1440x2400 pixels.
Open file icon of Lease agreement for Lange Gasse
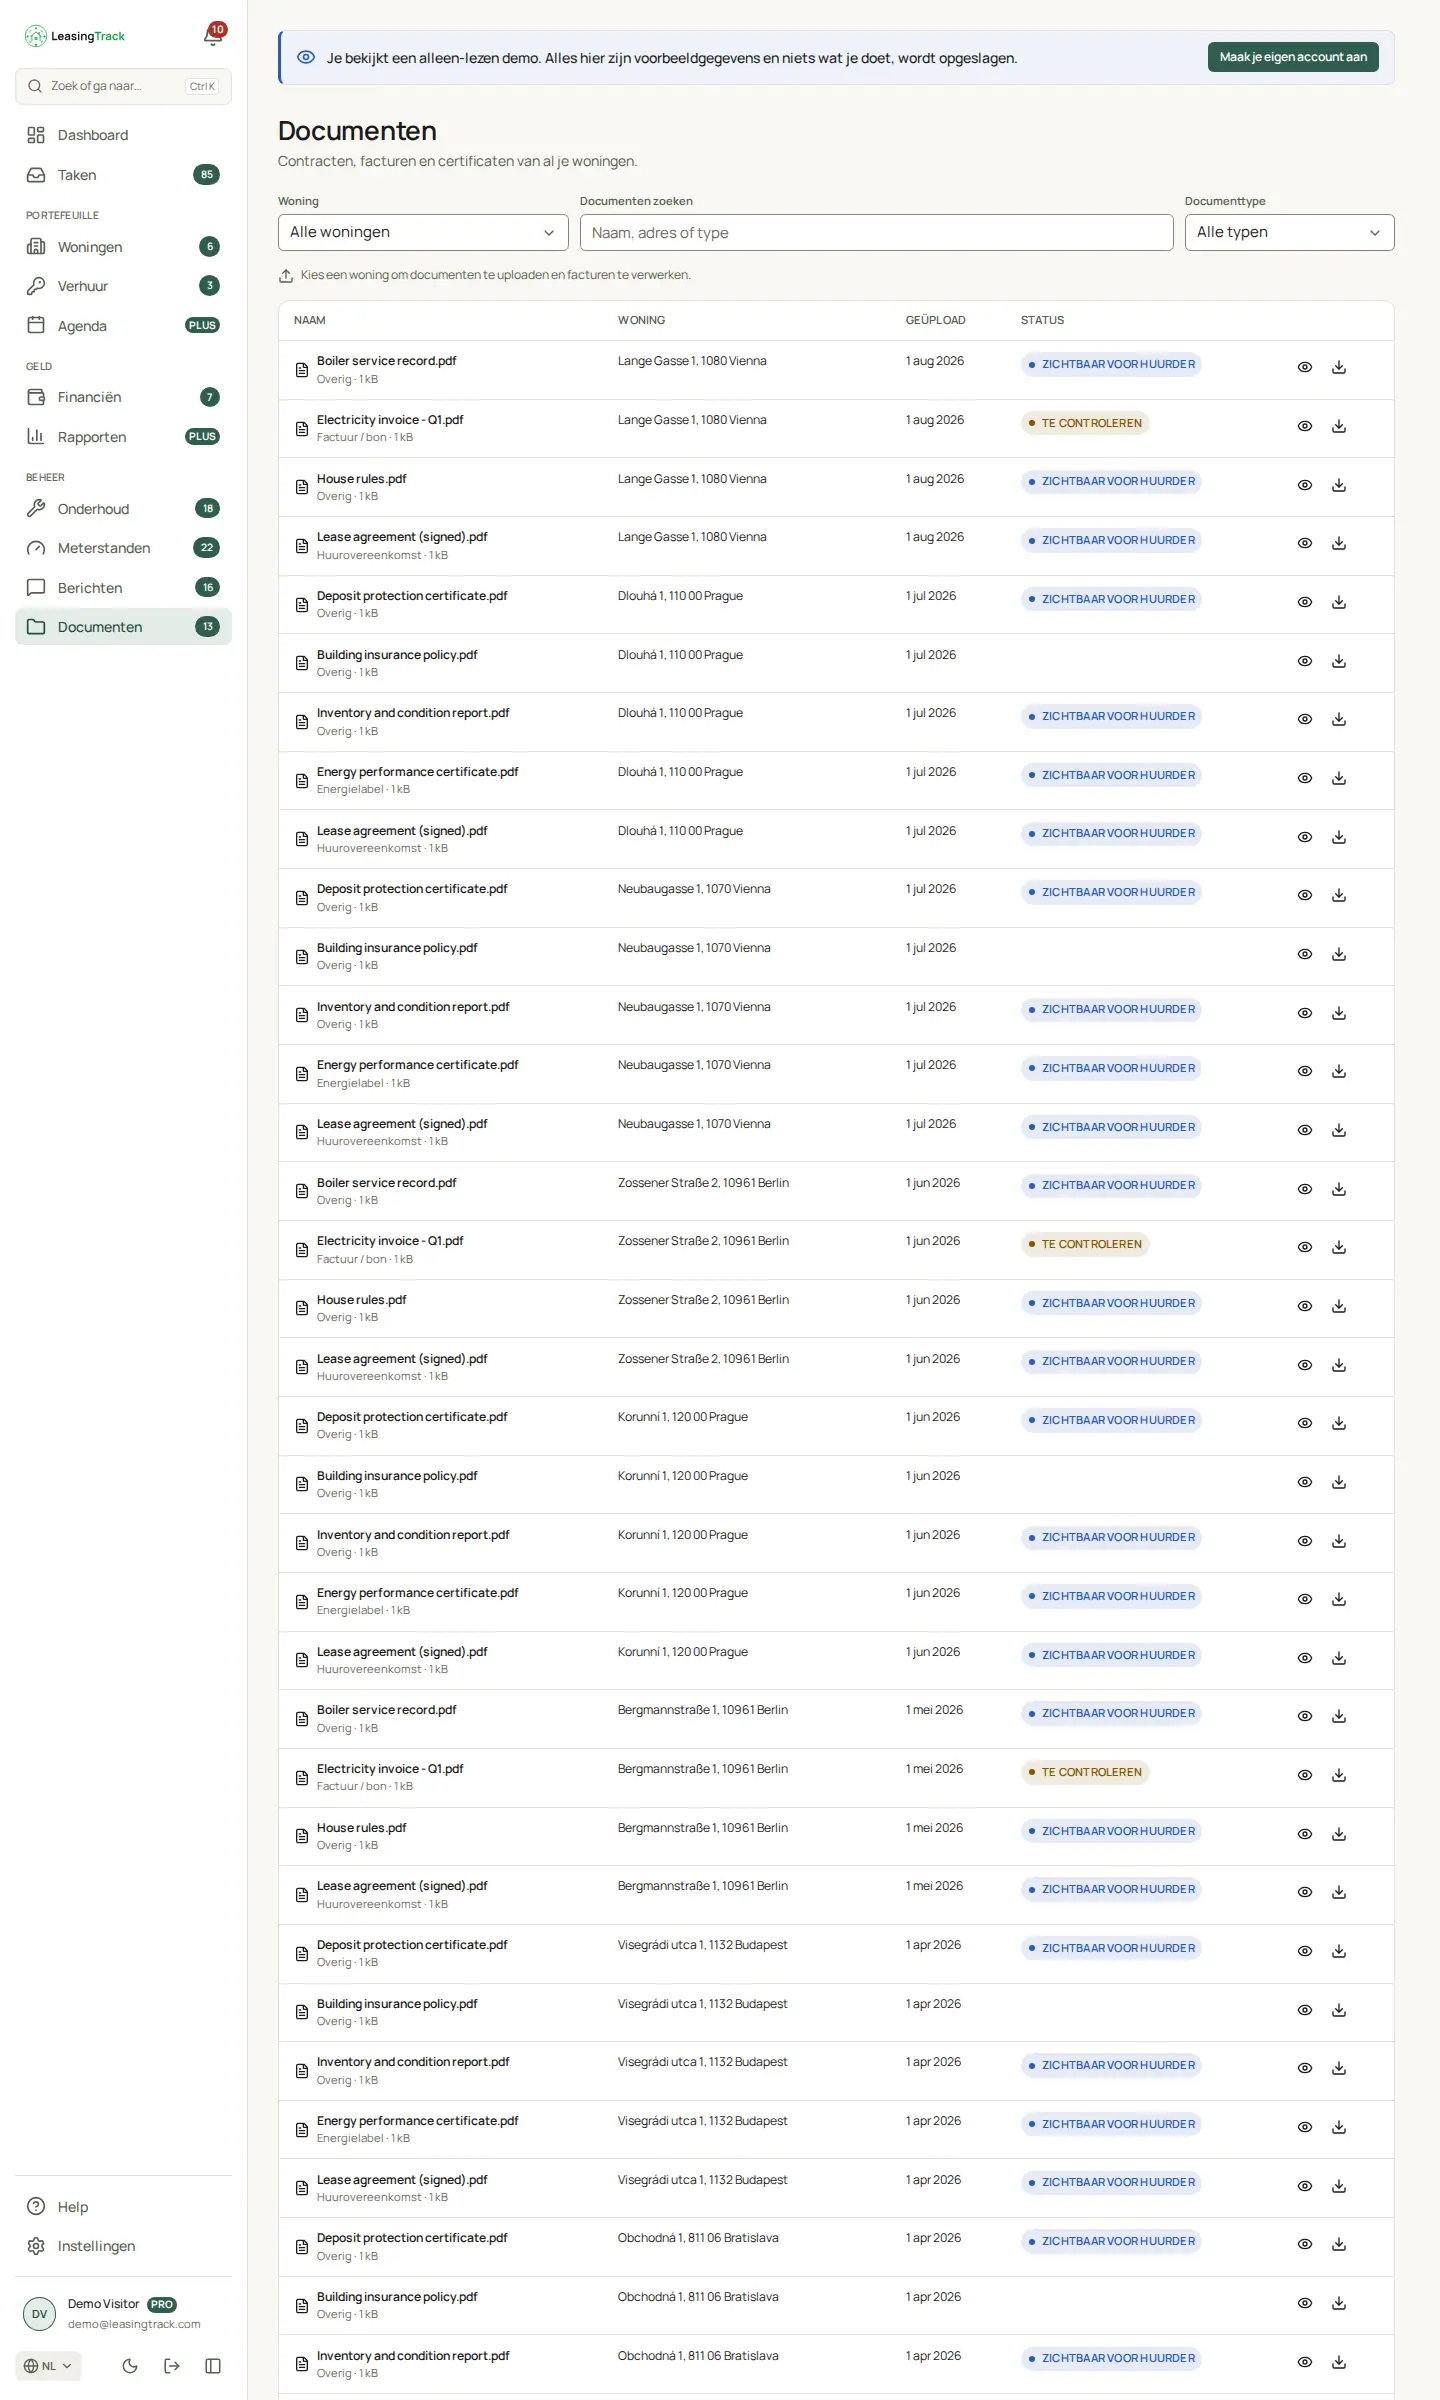[302, 546]
